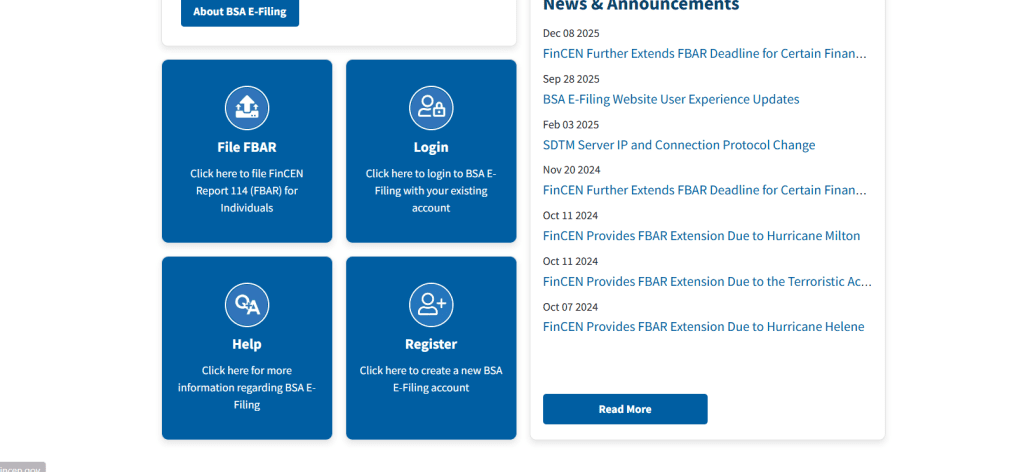Image resolution: width=1024 pixels, height=472 pixels.
Task: Click the File FBAR upload icon
Action: [247, 108]
